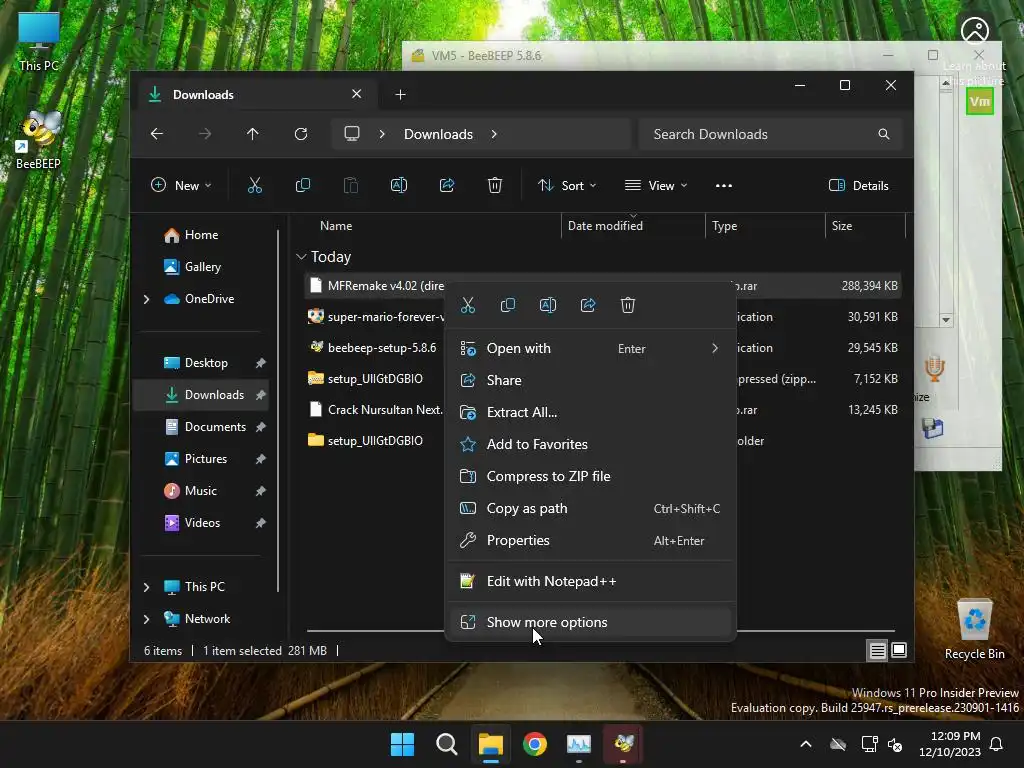
Task: Switch to large thumbnails view icon
Action: pos(899,650)
